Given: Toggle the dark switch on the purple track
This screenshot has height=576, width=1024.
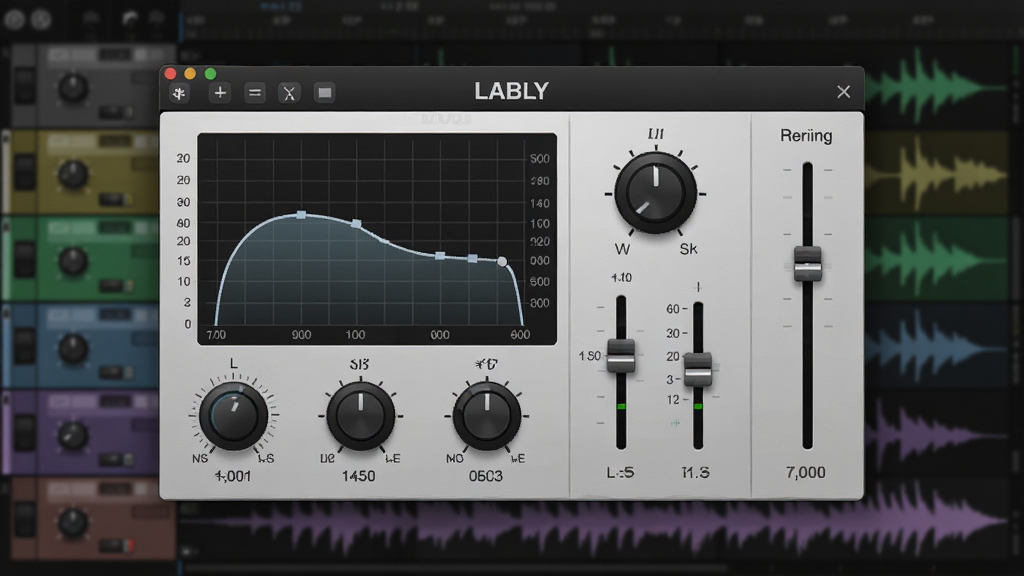Looking at the screenshot, I should (25, 433).
